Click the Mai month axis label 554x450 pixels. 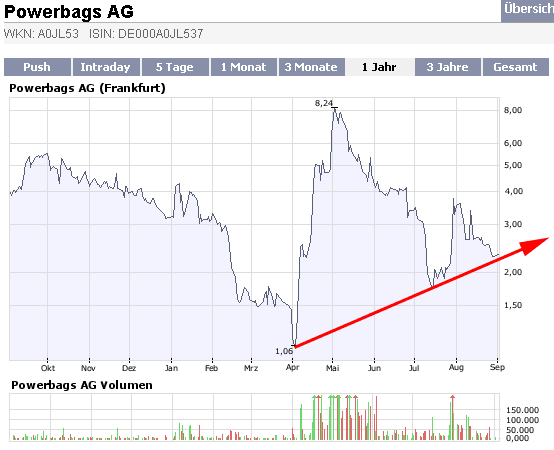pyautogui.click(x=332, y=368)
